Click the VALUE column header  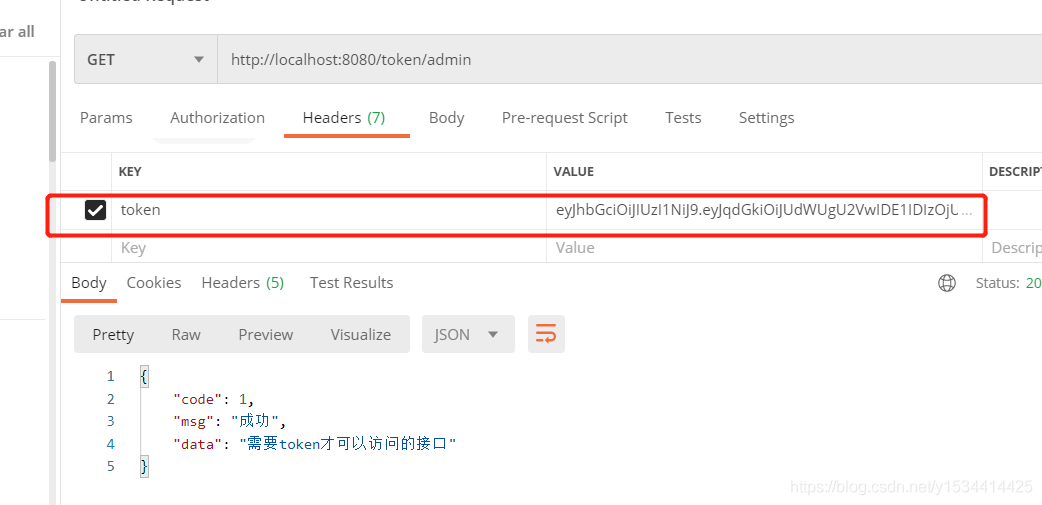click(x=573, y=171)
